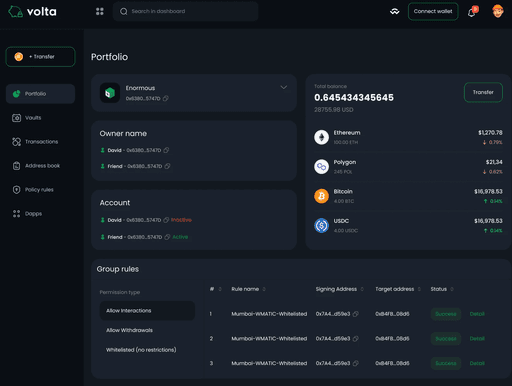Open Policy rules in the sidebar

(39, 190)
